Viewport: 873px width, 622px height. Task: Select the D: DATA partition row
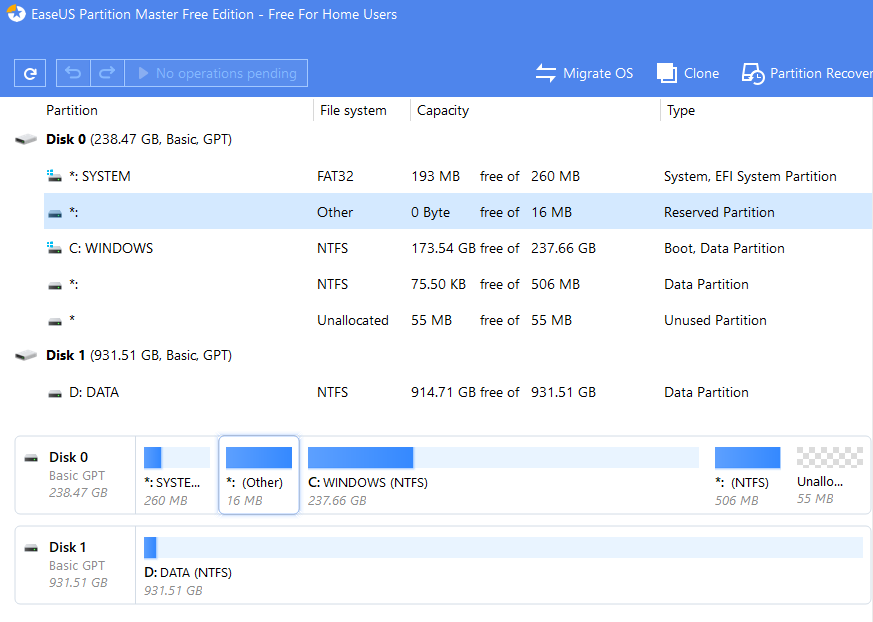(x=400, y=392)
